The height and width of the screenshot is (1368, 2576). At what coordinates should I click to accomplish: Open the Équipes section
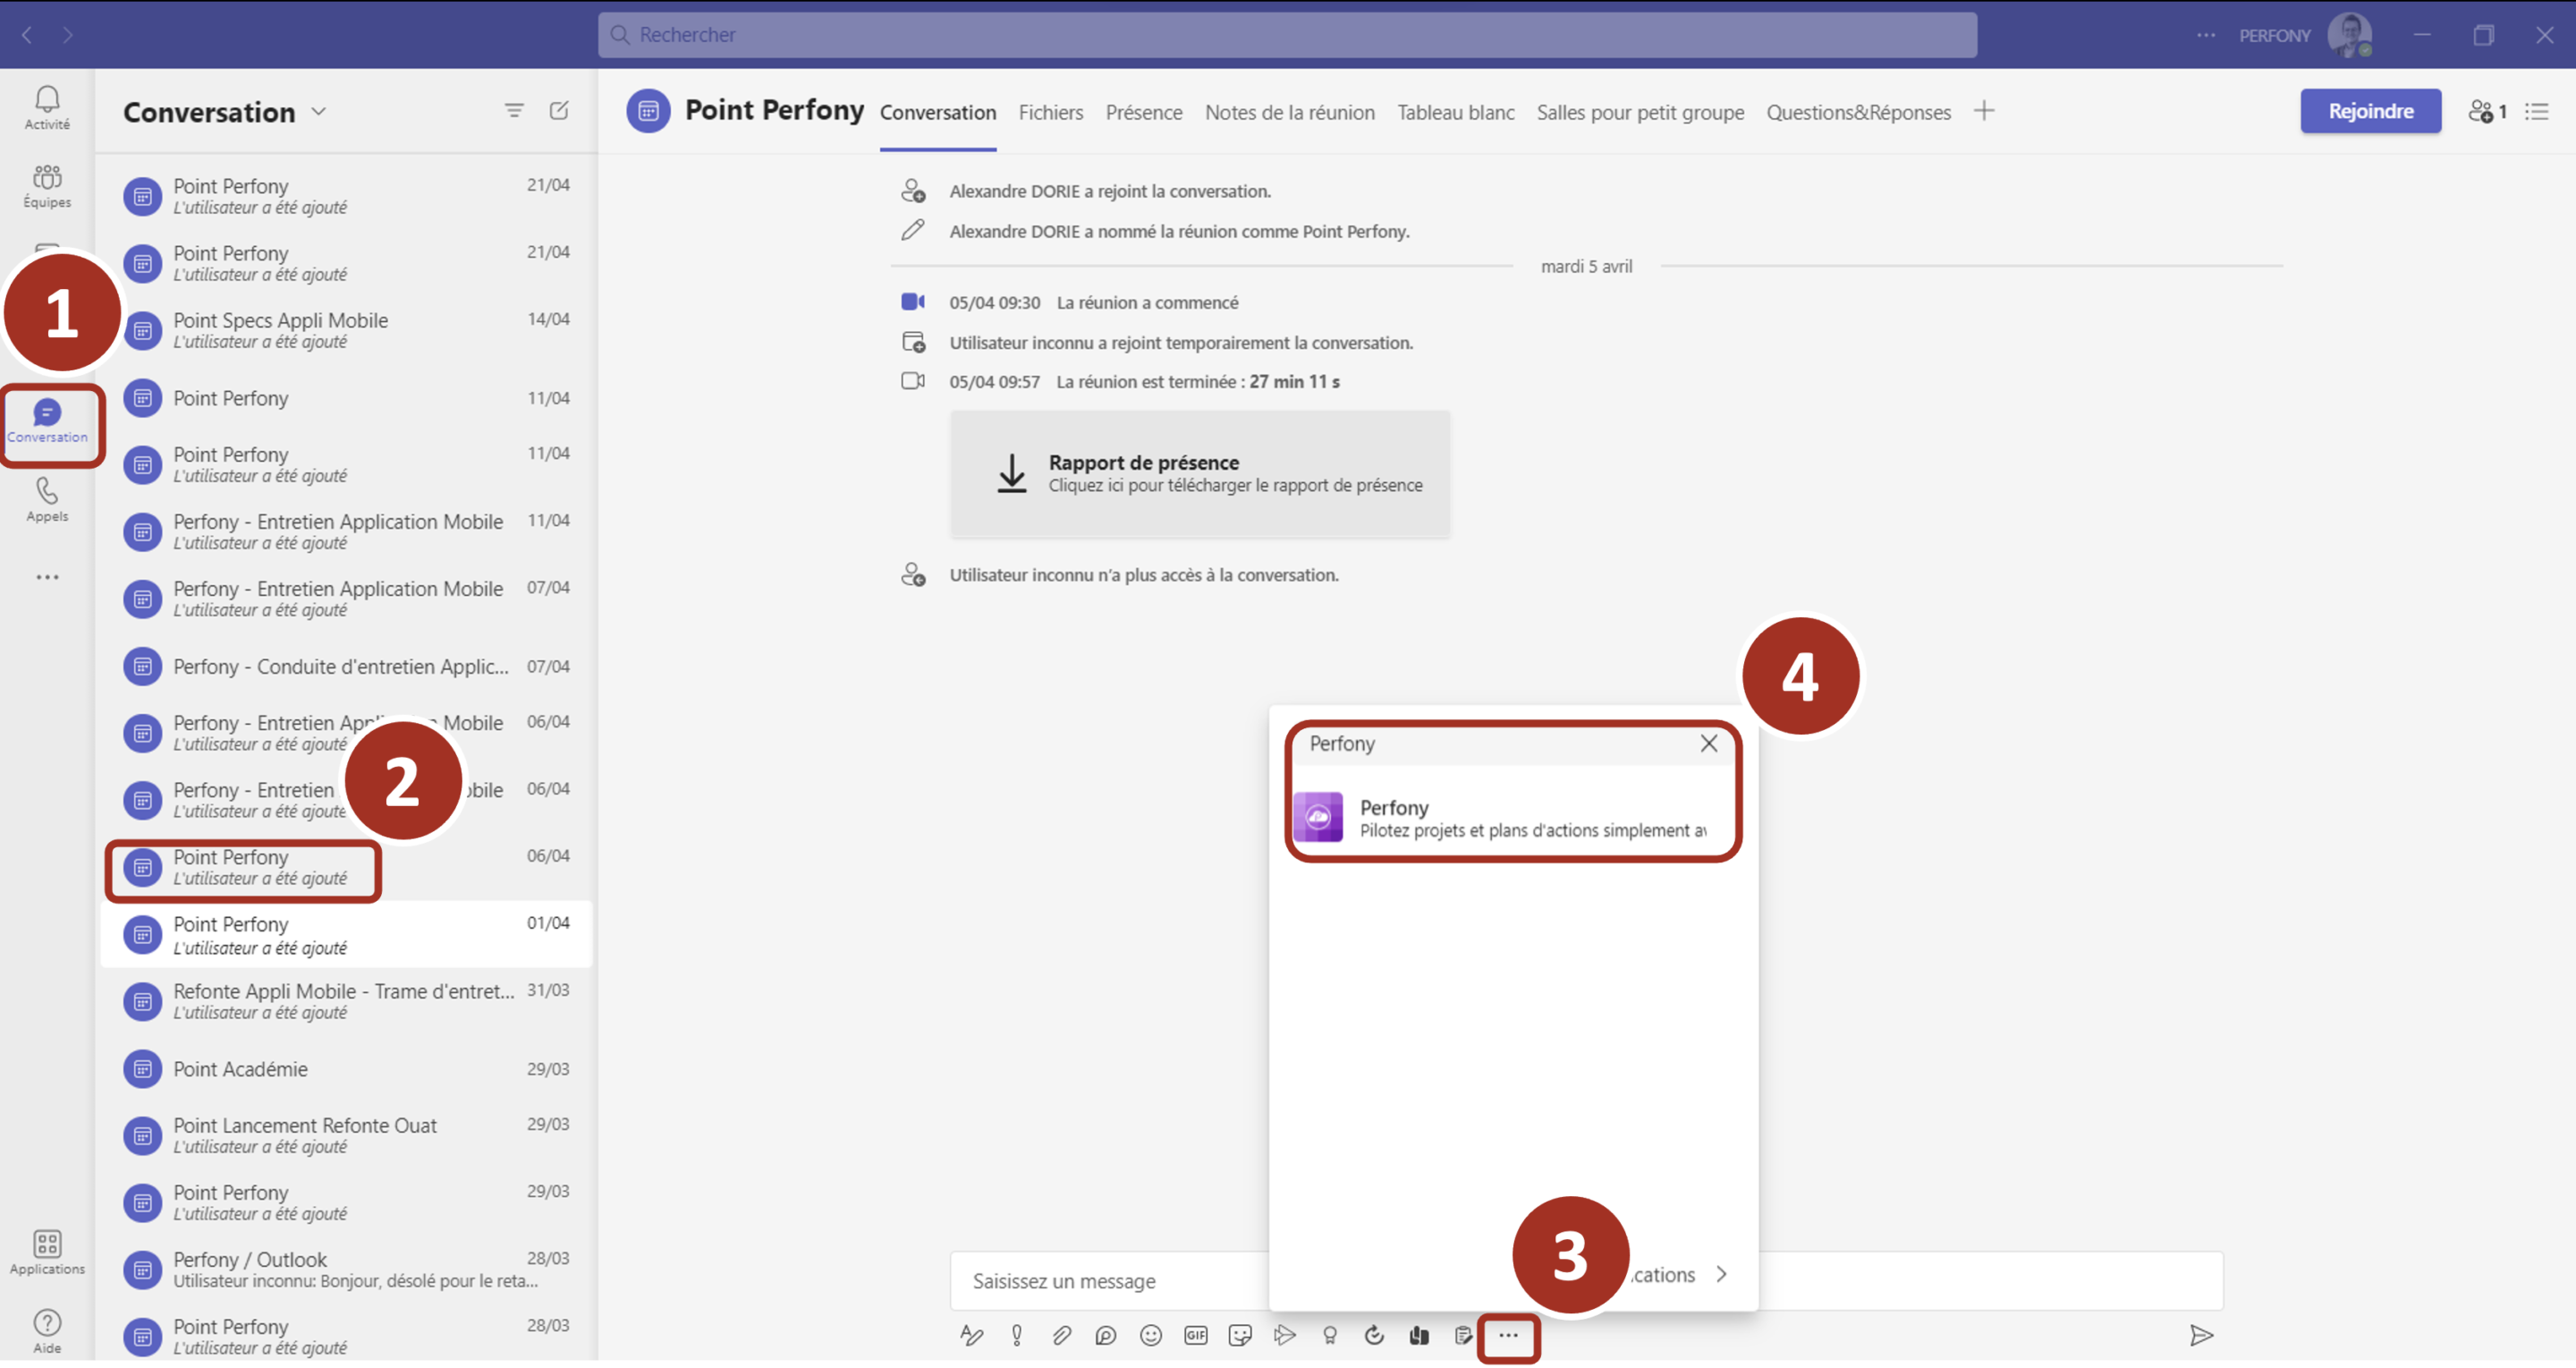(47, 186)
